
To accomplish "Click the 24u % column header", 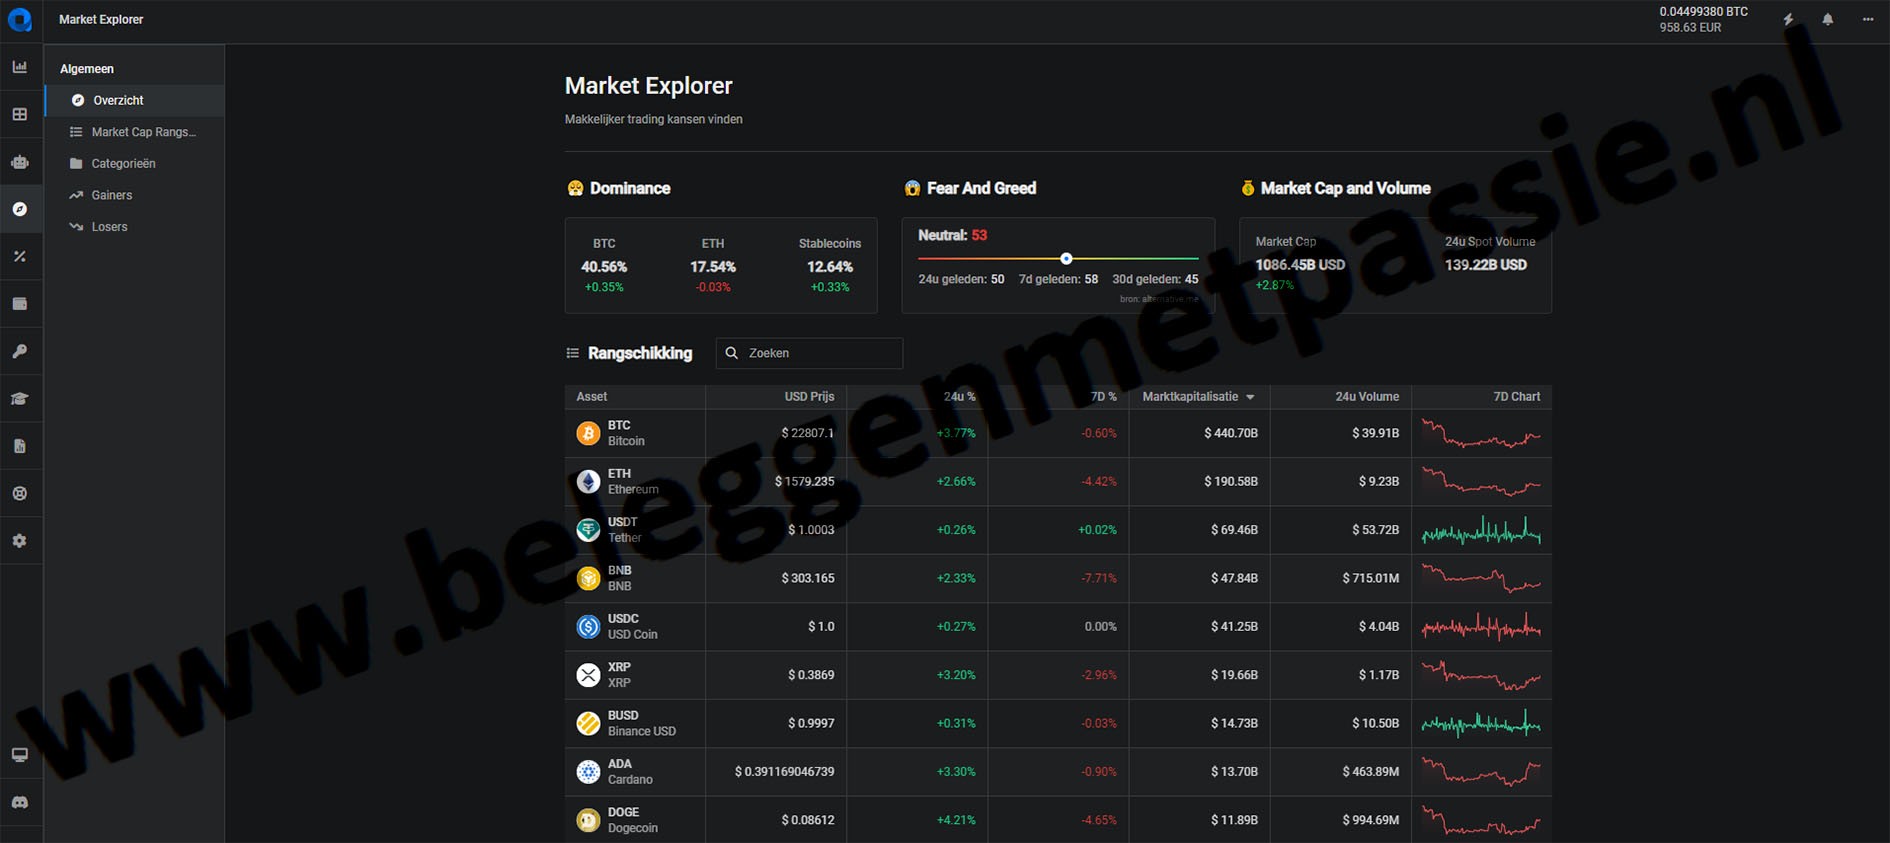I will [x=958, y=397].
